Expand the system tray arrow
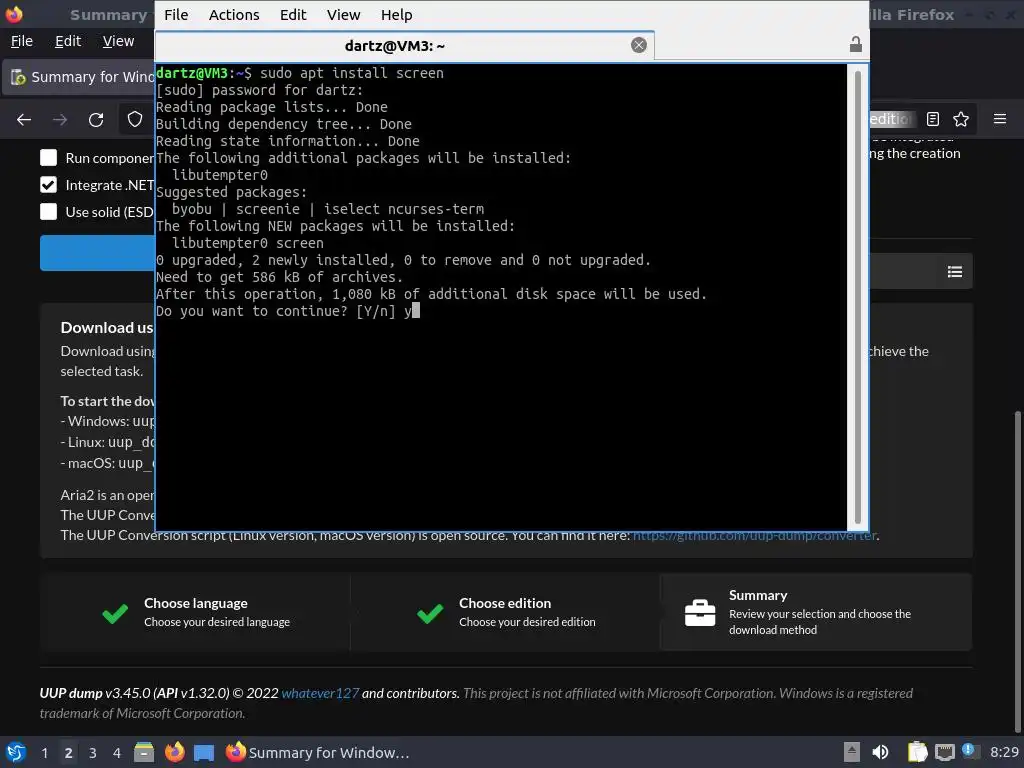This screenshot has height=768, width=1024. pos(852,752)
